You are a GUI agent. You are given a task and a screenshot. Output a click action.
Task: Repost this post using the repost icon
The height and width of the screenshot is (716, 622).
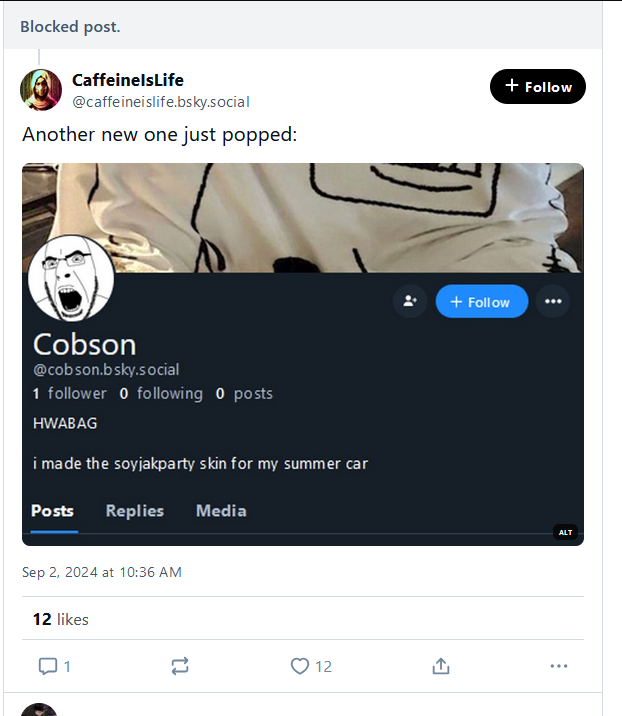pos(180,666)
